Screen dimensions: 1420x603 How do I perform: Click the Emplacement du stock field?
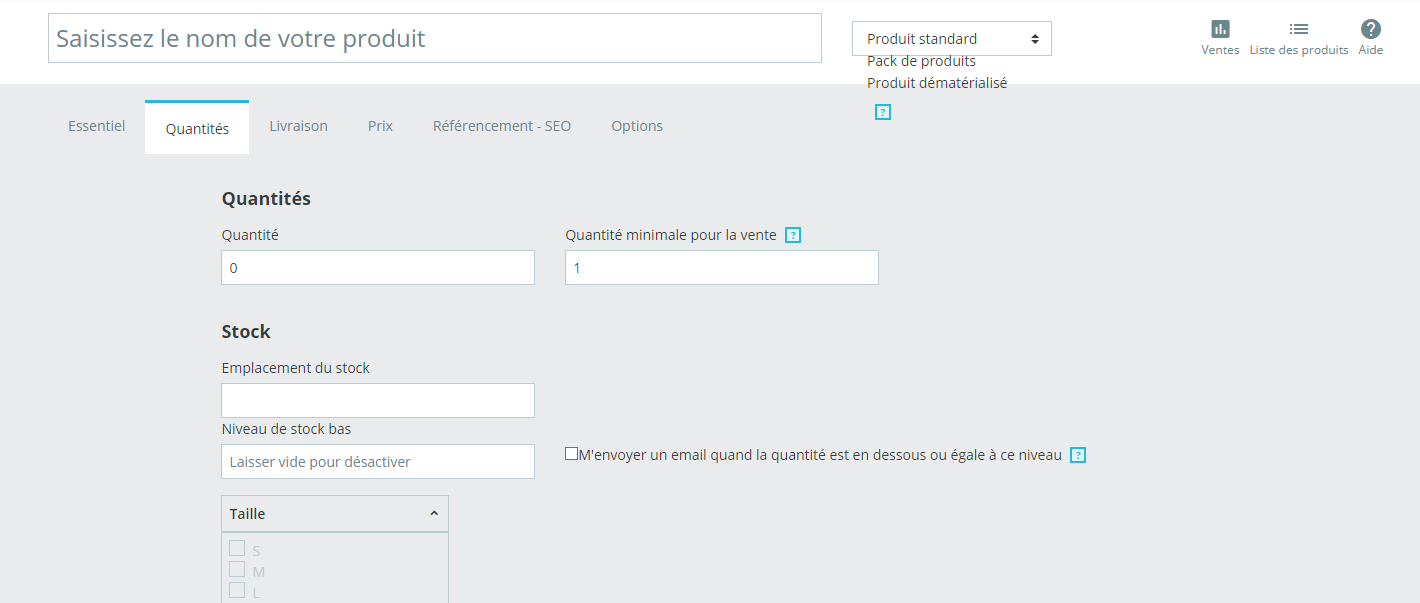tap(377, 401)
